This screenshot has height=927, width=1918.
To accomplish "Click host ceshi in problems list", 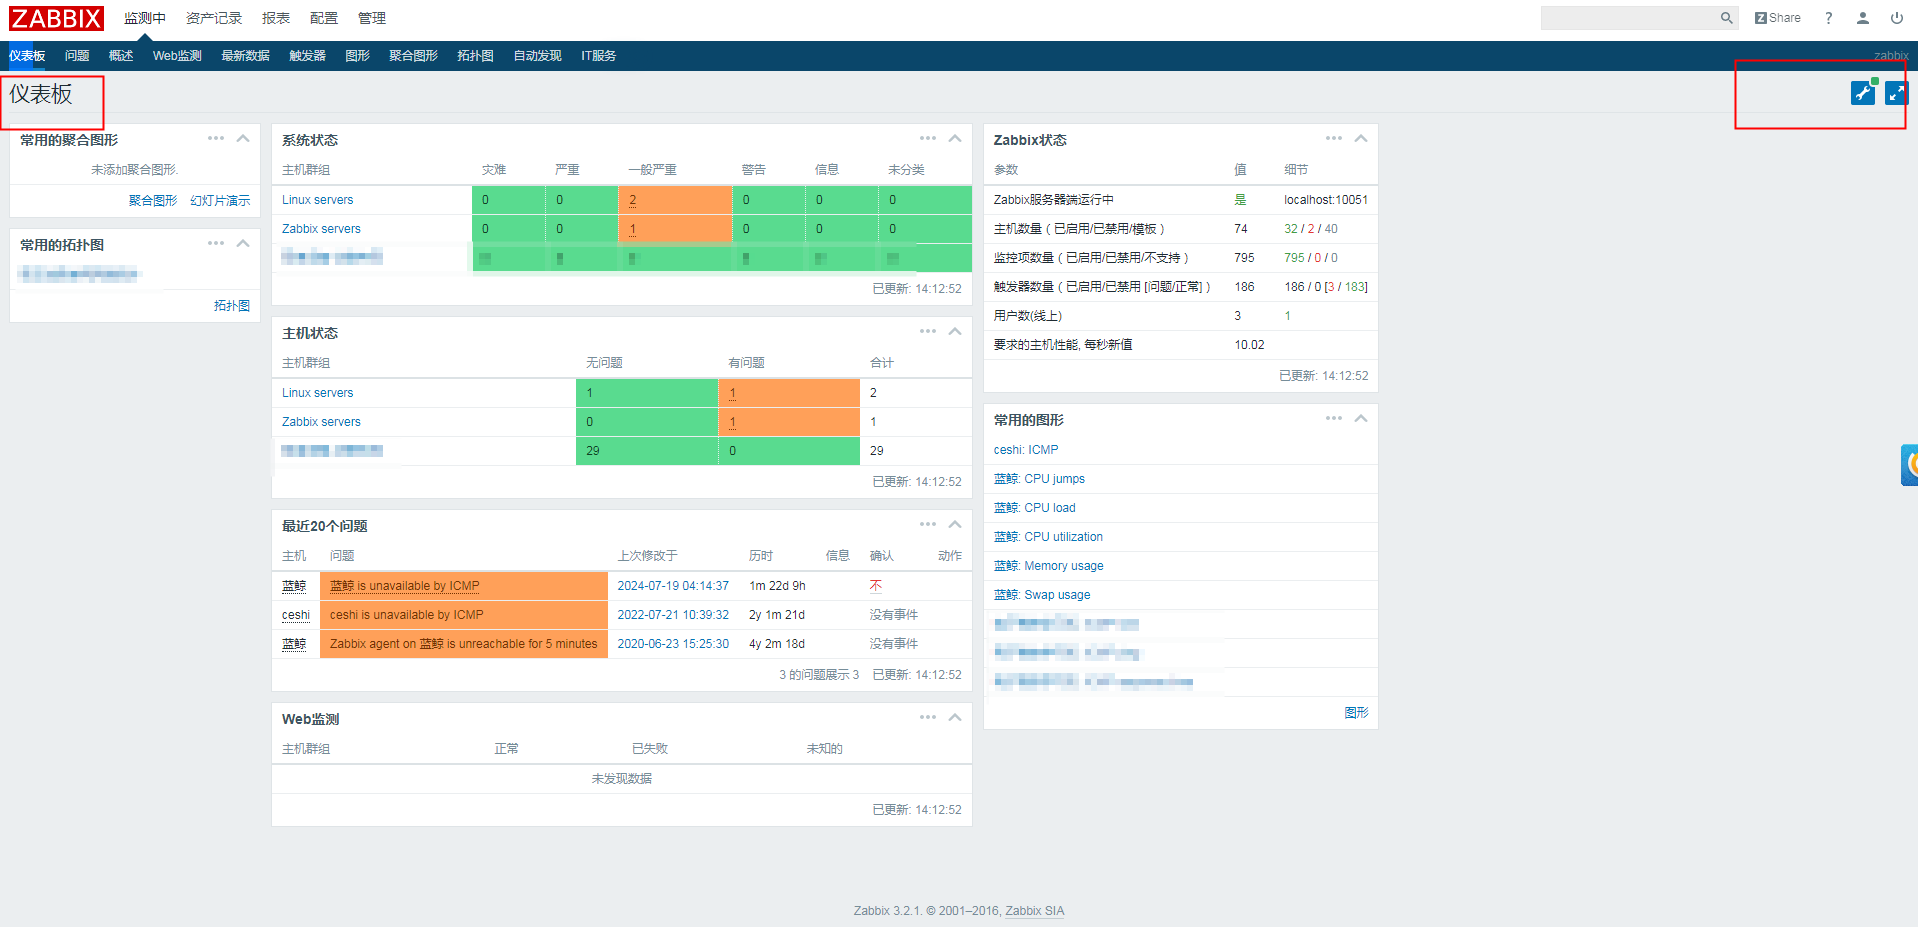I will point(296,615).
